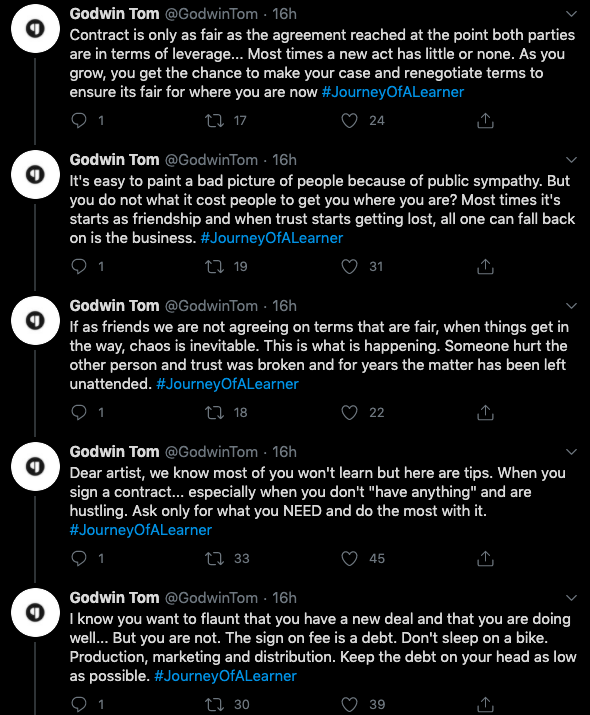Like the tweet with 22 likes
Screen dimensions: 590x715
tap(349, 412)
